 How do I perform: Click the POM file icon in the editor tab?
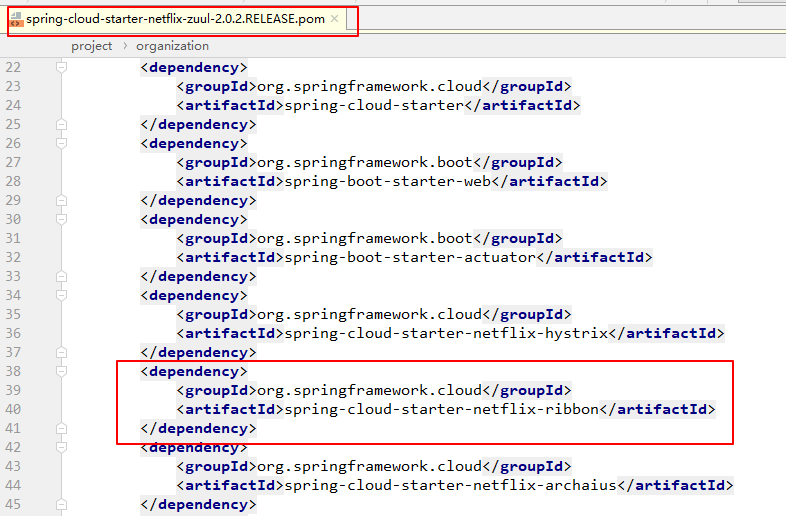(16, 19)
